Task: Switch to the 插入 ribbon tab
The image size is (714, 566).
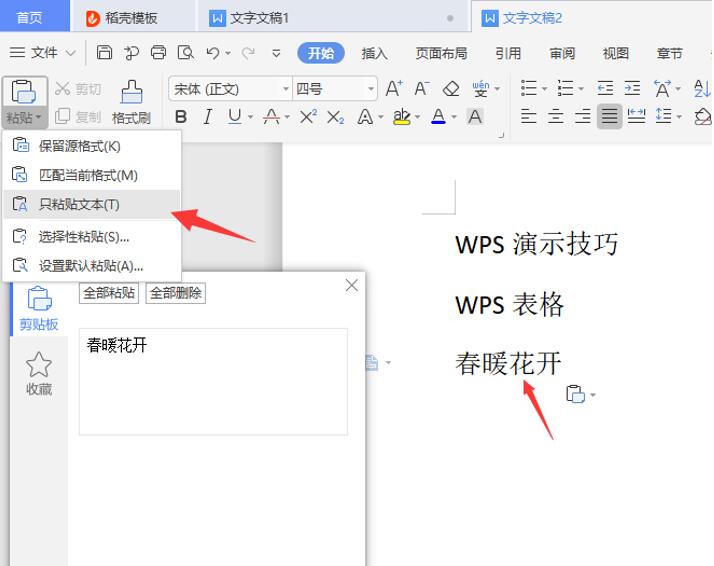Action: pyautogui.click(x=374, y=53)
